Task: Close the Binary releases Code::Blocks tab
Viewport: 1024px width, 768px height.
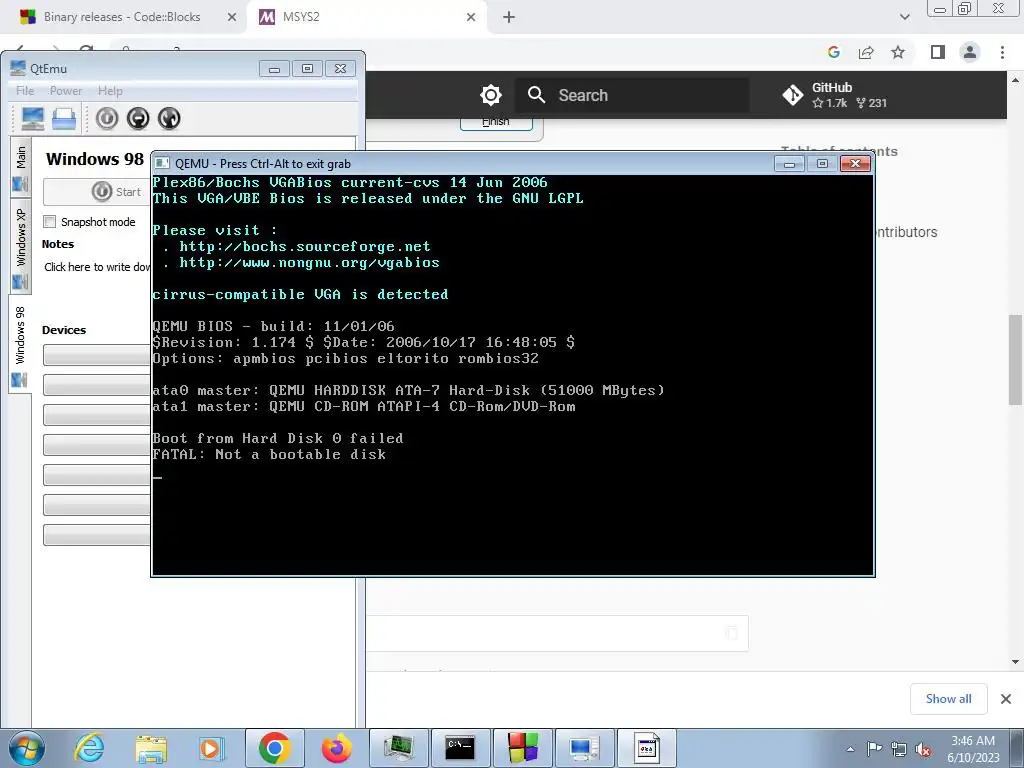Action: 231,17
